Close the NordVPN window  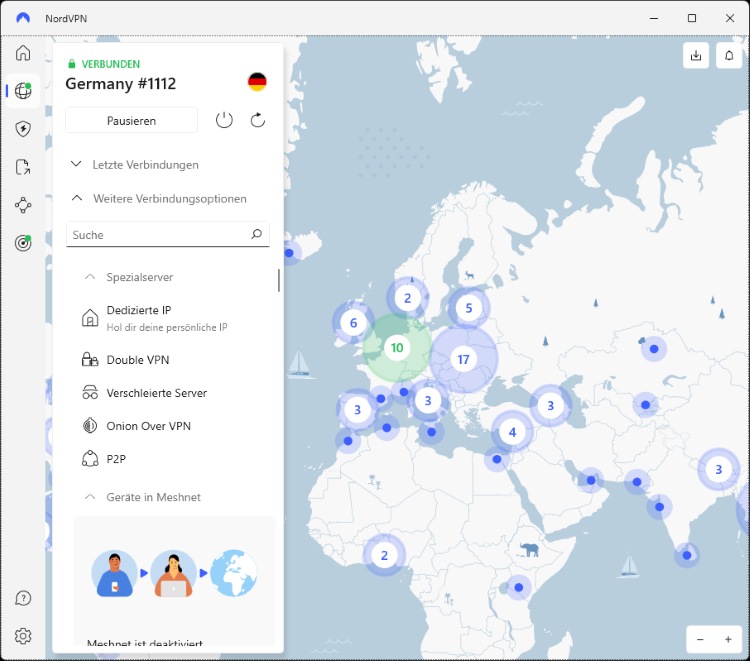(729, 18)
